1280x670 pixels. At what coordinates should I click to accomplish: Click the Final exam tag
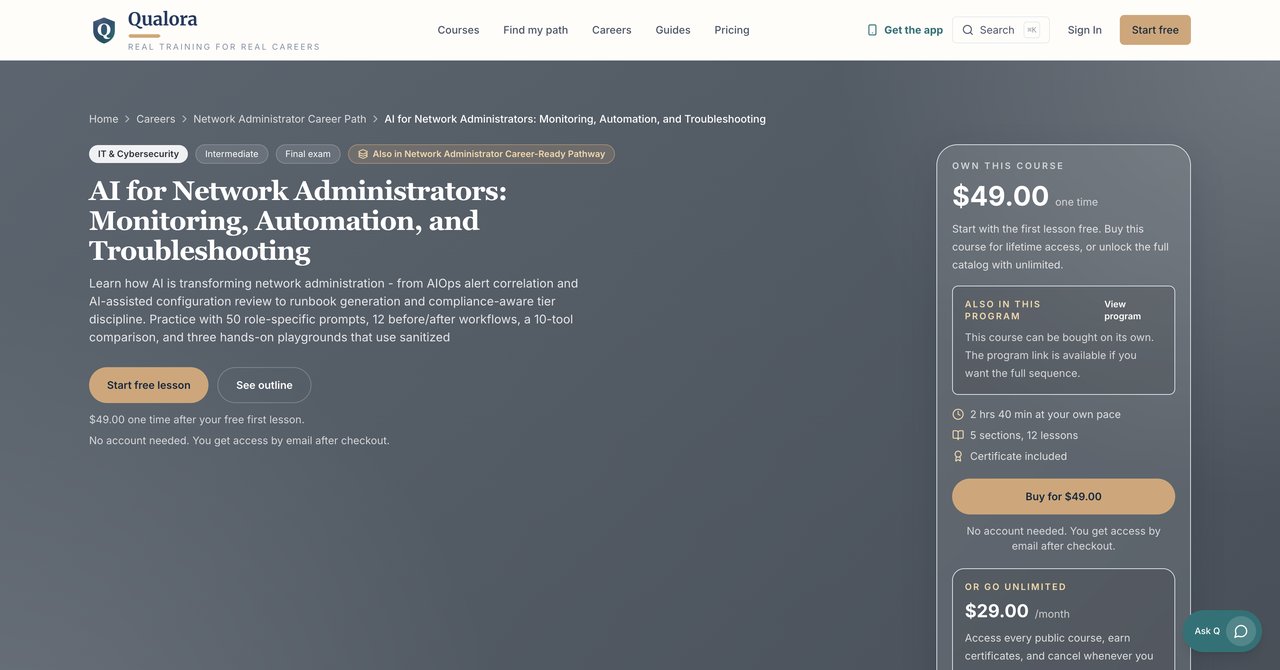click(308, 154)
